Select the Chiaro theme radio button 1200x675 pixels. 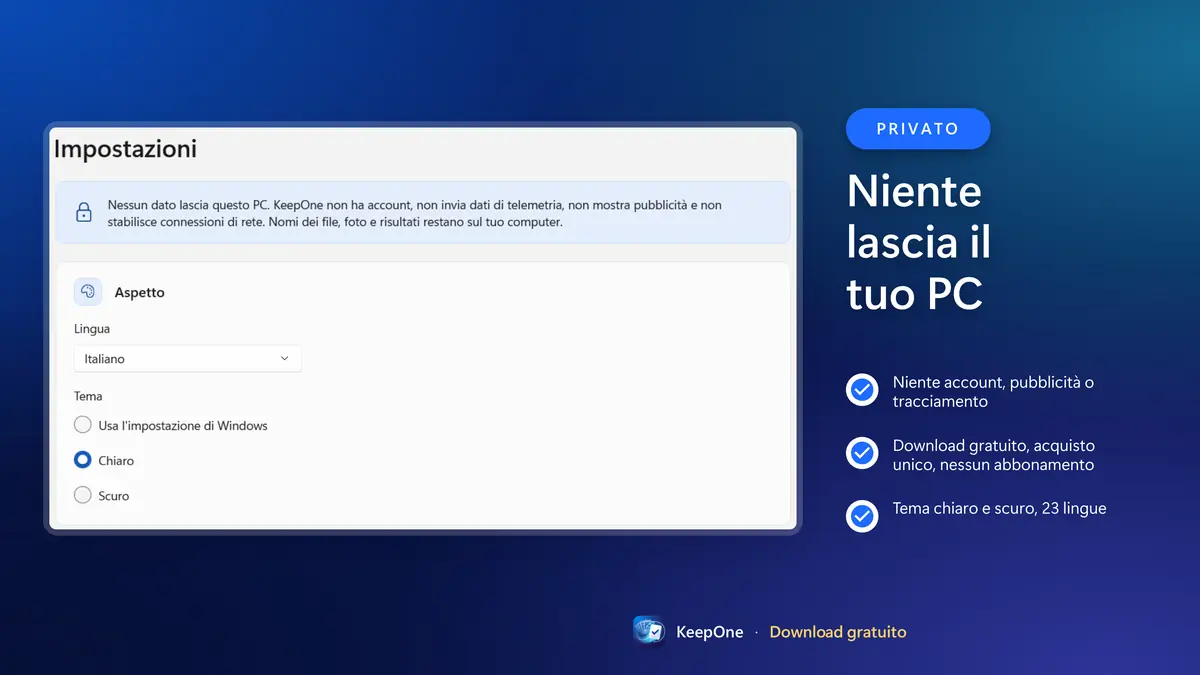click(x=83, y=460)
